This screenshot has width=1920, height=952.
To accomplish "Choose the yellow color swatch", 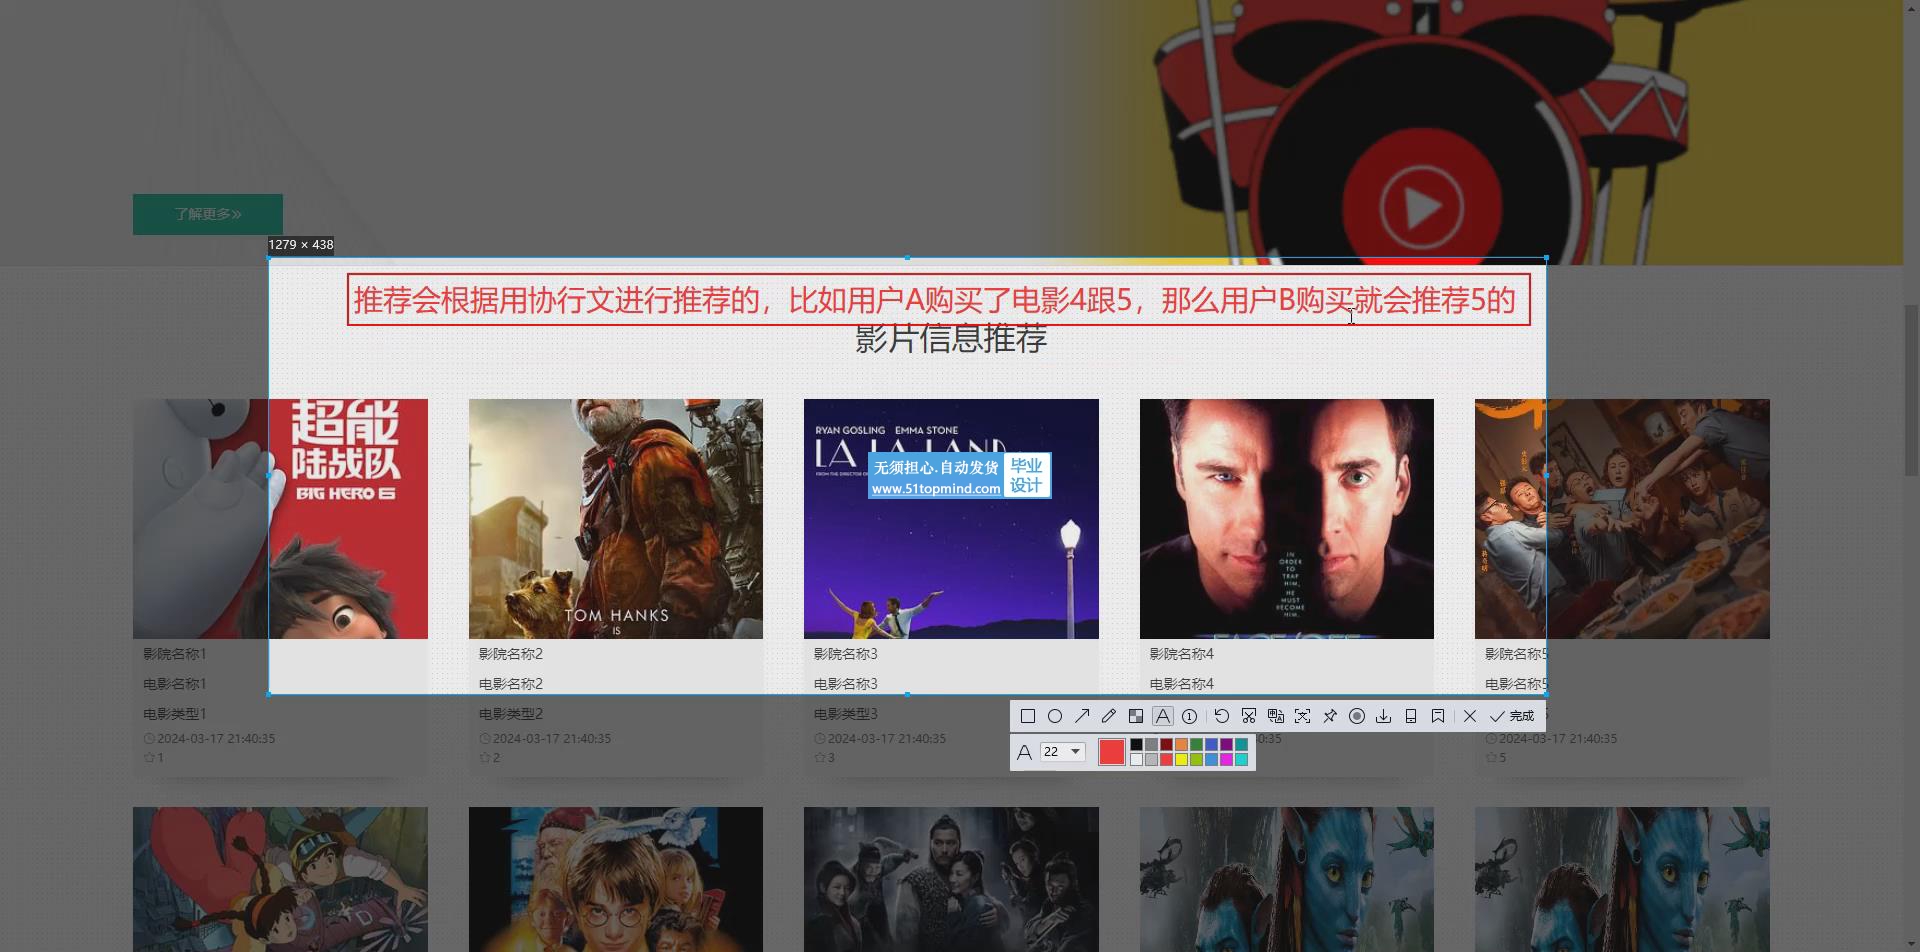I will [1181, 760].
